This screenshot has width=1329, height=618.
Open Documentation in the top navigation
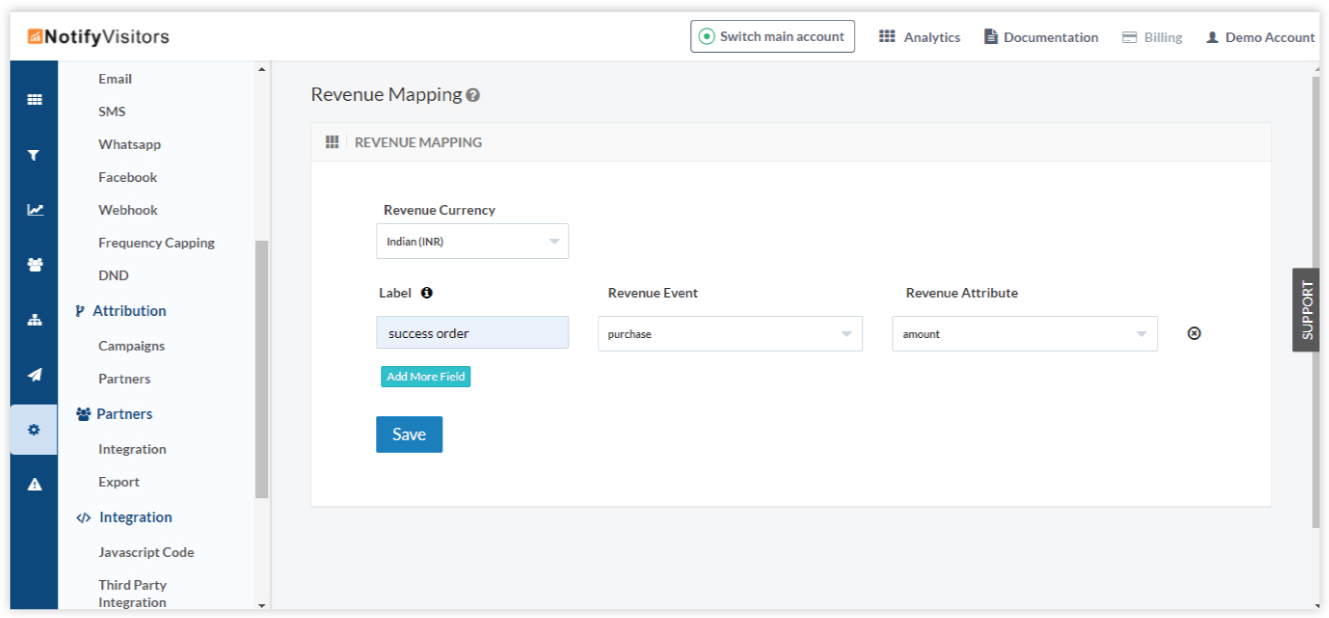1041,37
